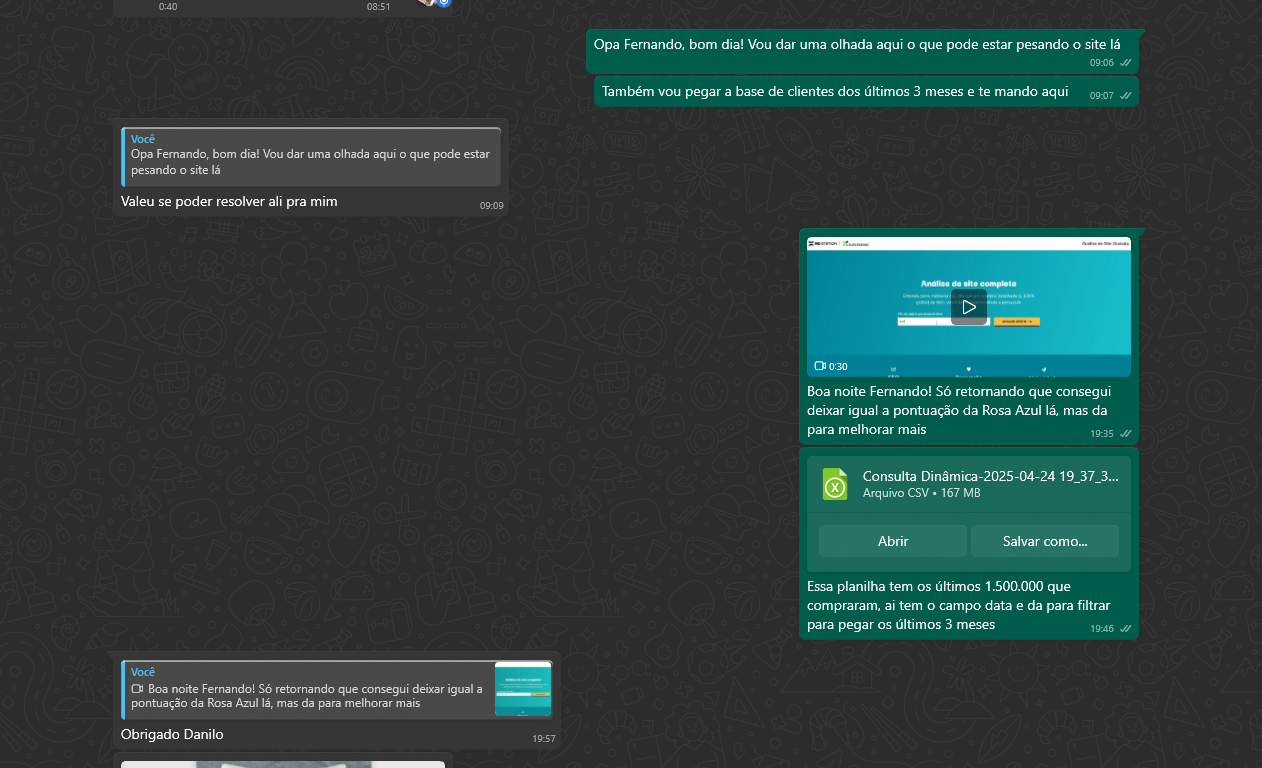Click the 19:57 timestamp

(543, 739)
